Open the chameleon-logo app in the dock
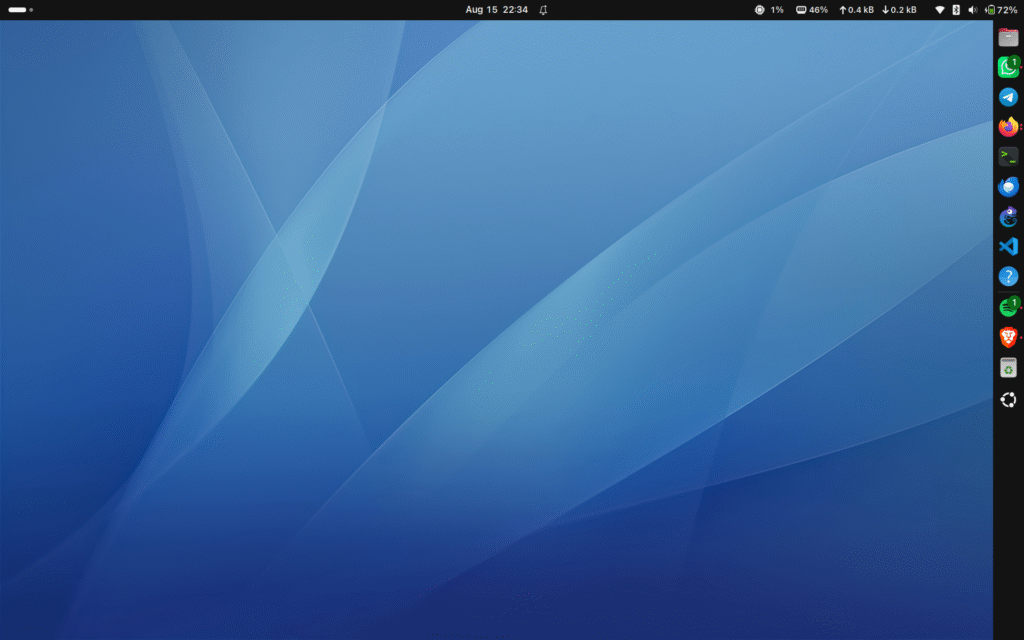Viewport: 1024px width, 640px height. (x=1008, y=216)
